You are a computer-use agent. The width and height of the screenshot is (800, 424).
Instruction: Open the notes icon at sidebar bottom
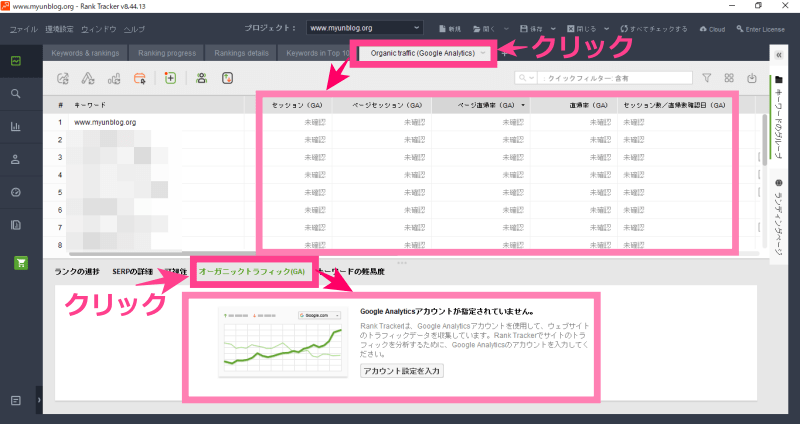16,401
